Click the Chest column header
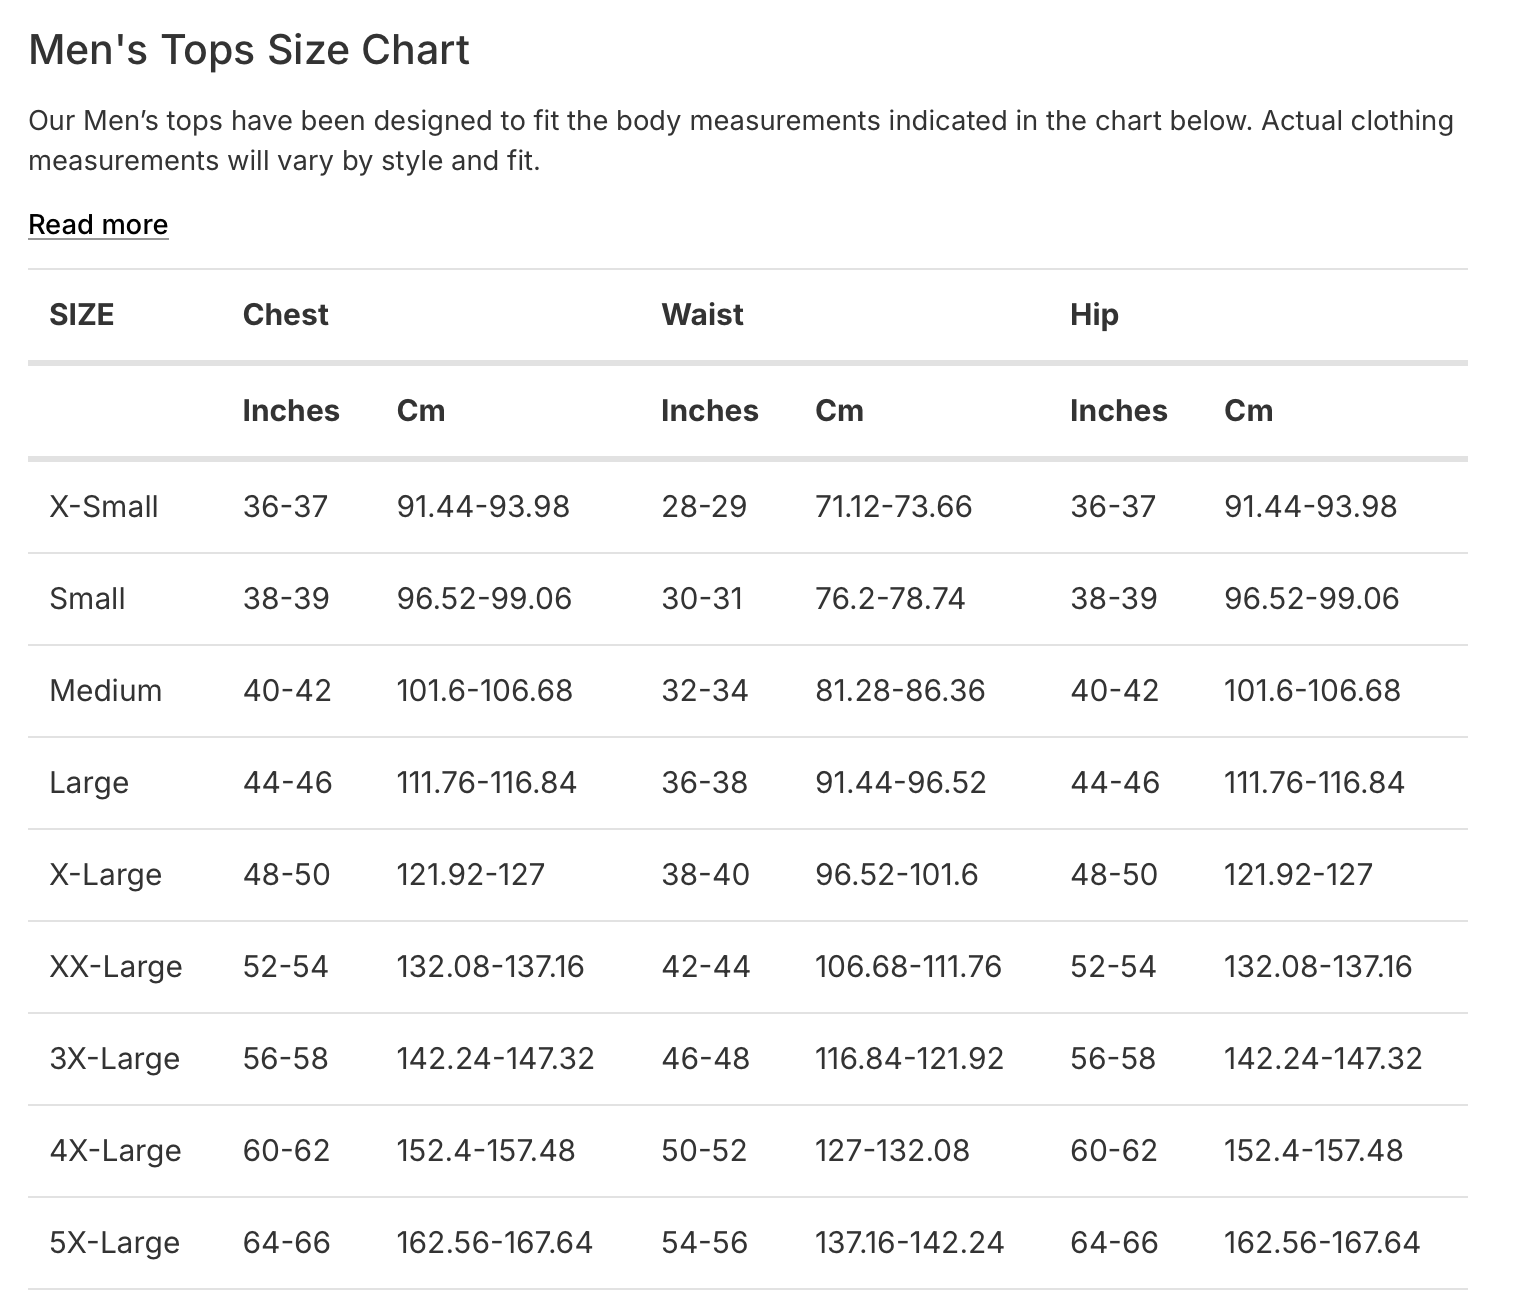This screenshot has height=1312, width=1522. 285,315
